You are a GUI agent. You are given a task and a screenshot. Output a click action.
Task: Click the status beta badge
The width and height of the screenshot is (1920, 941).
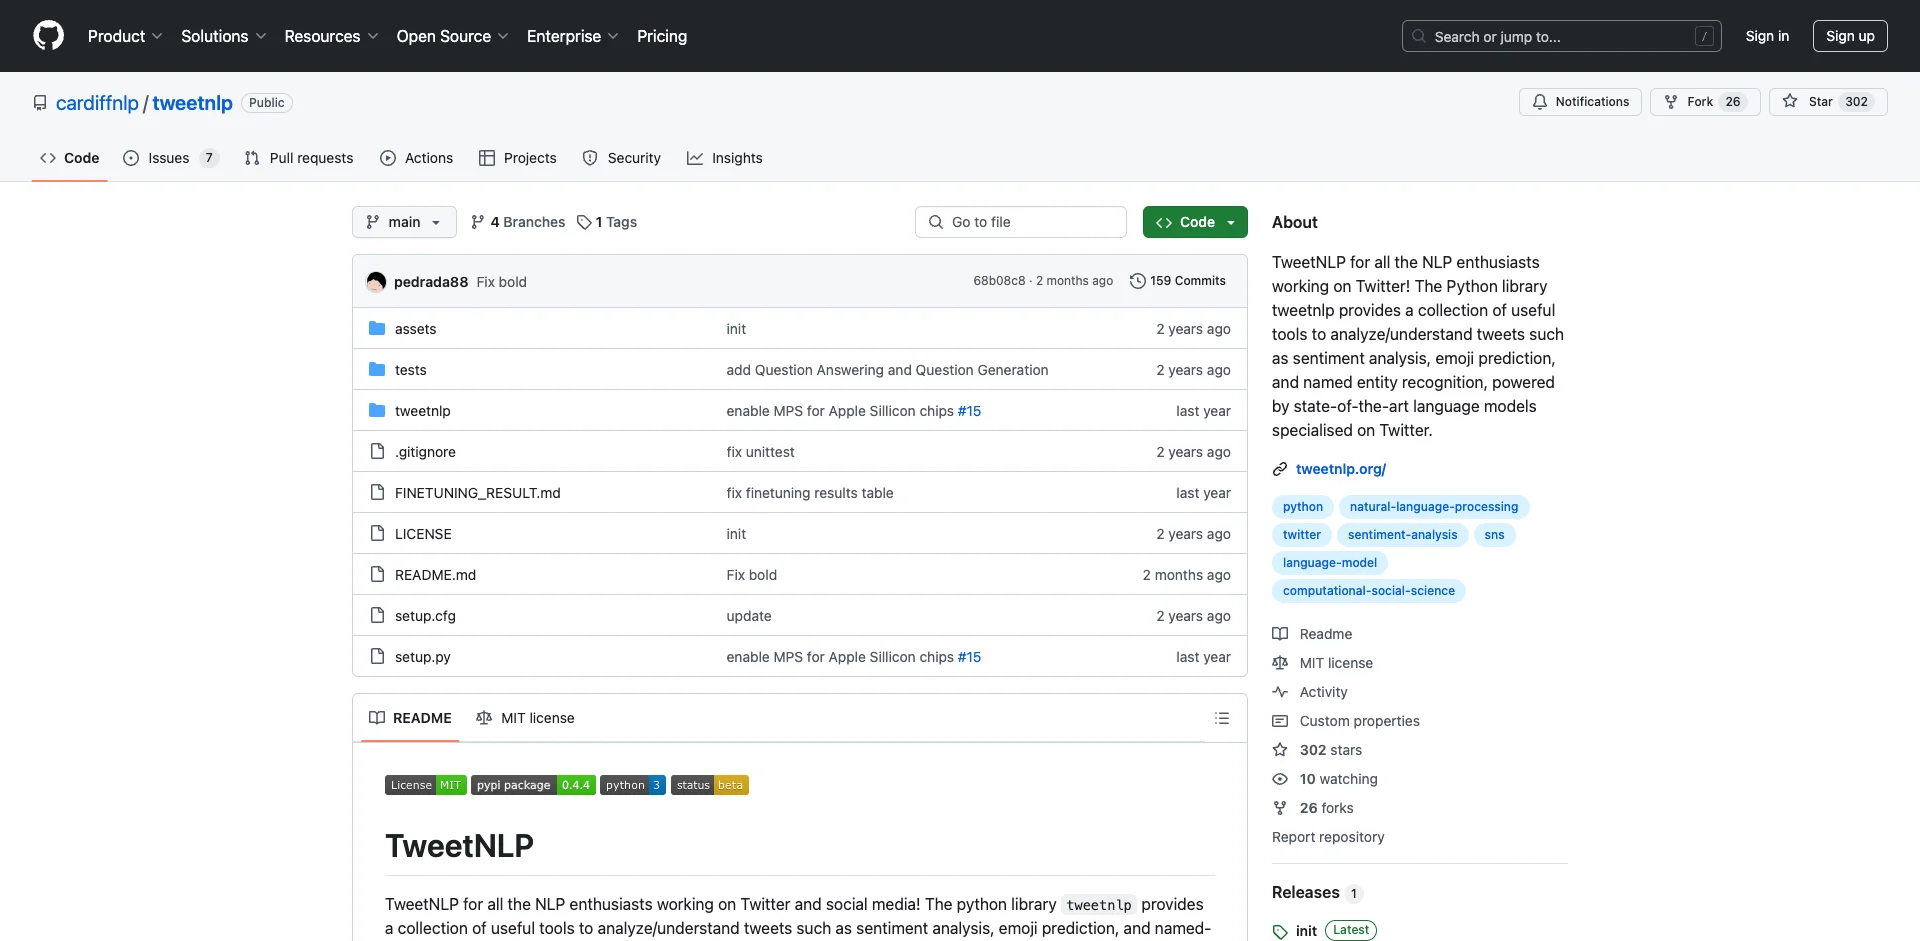710,785
